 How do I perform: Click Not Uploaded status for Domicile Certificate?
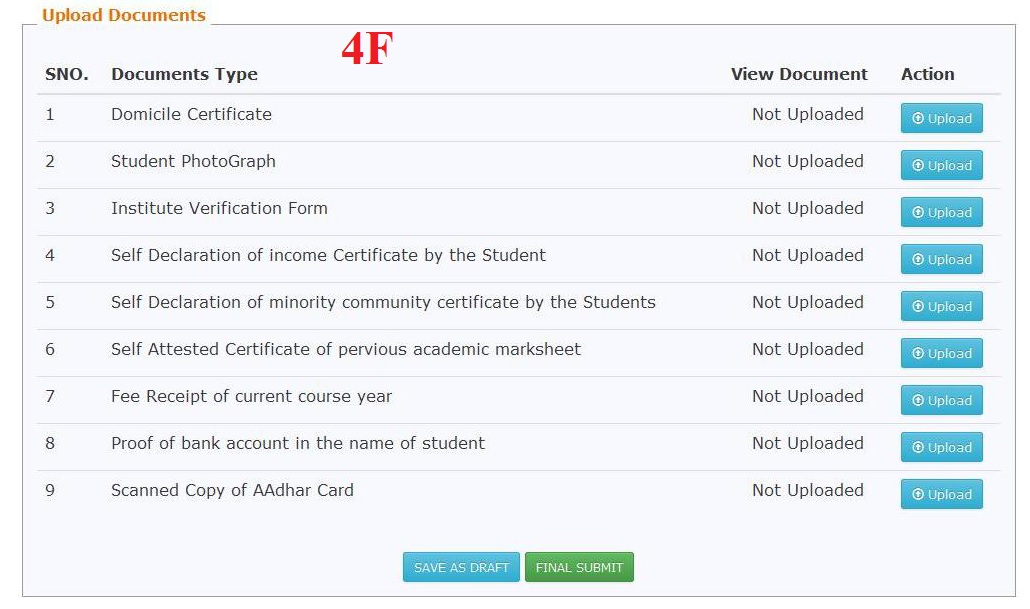(x=808, y=114)
